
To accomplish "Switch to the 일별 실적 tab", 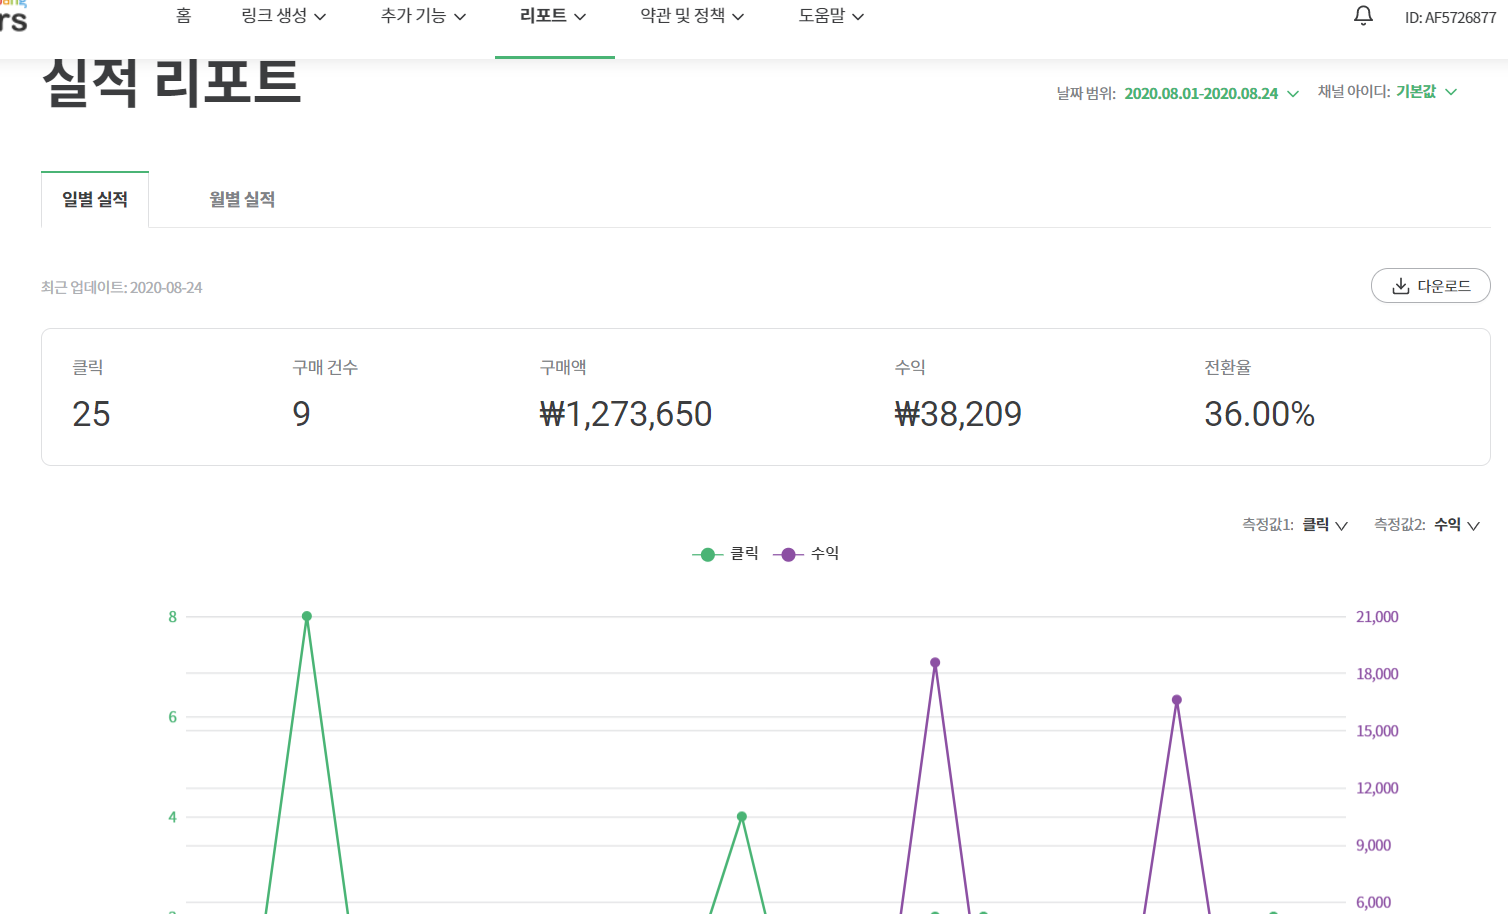I will pyautogui.click(x=95, y=199).
